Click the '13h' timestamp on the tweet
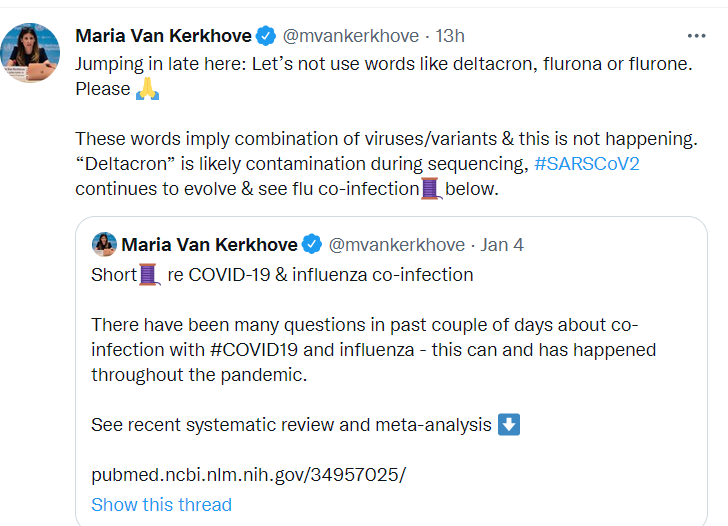 pyautogui.click(x=450, y=36)
